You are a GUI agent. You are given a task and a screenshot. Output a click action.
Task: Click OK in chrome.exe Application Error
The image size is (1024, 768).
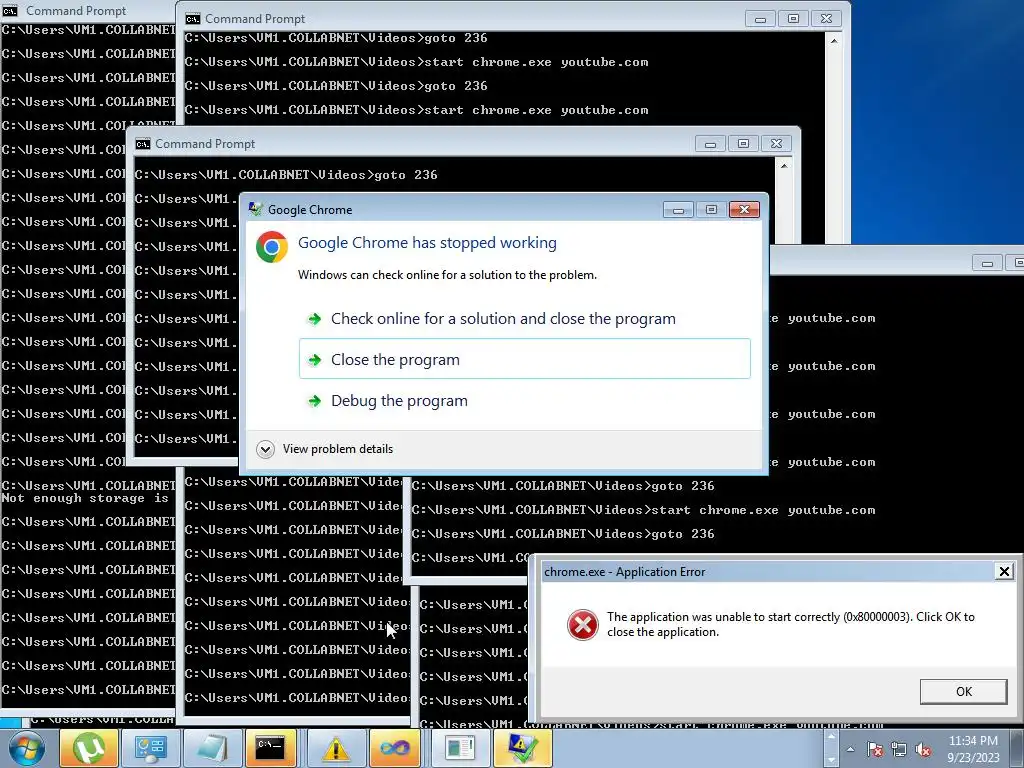tap(964, 692)
